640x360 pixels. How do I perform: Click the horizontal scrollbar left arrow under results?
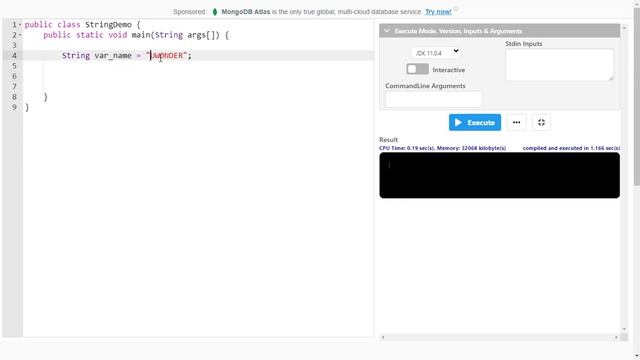383,337
